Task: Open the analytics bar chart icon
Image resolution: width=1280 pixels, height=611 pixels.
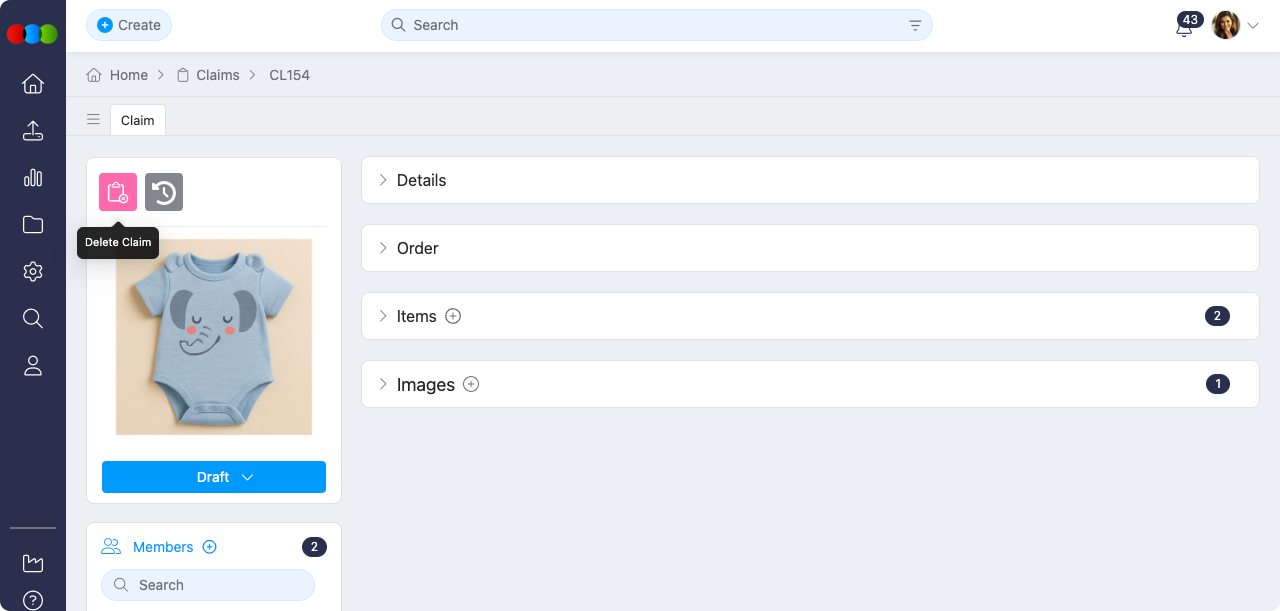Action: pyautogui.click(x=33, y=178)
